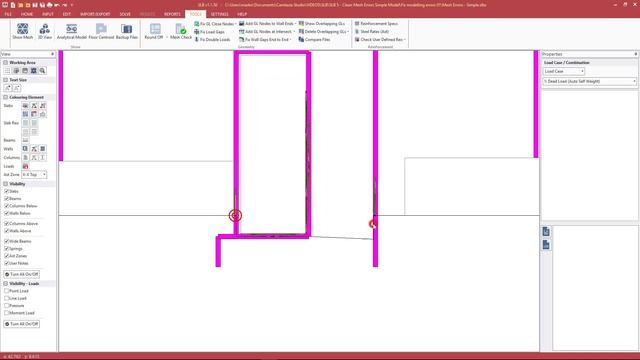Image resolution: width=640 pixels, height=360 pixels.
Task: Click Show Overlapping GLs
Action: [322, 24]
